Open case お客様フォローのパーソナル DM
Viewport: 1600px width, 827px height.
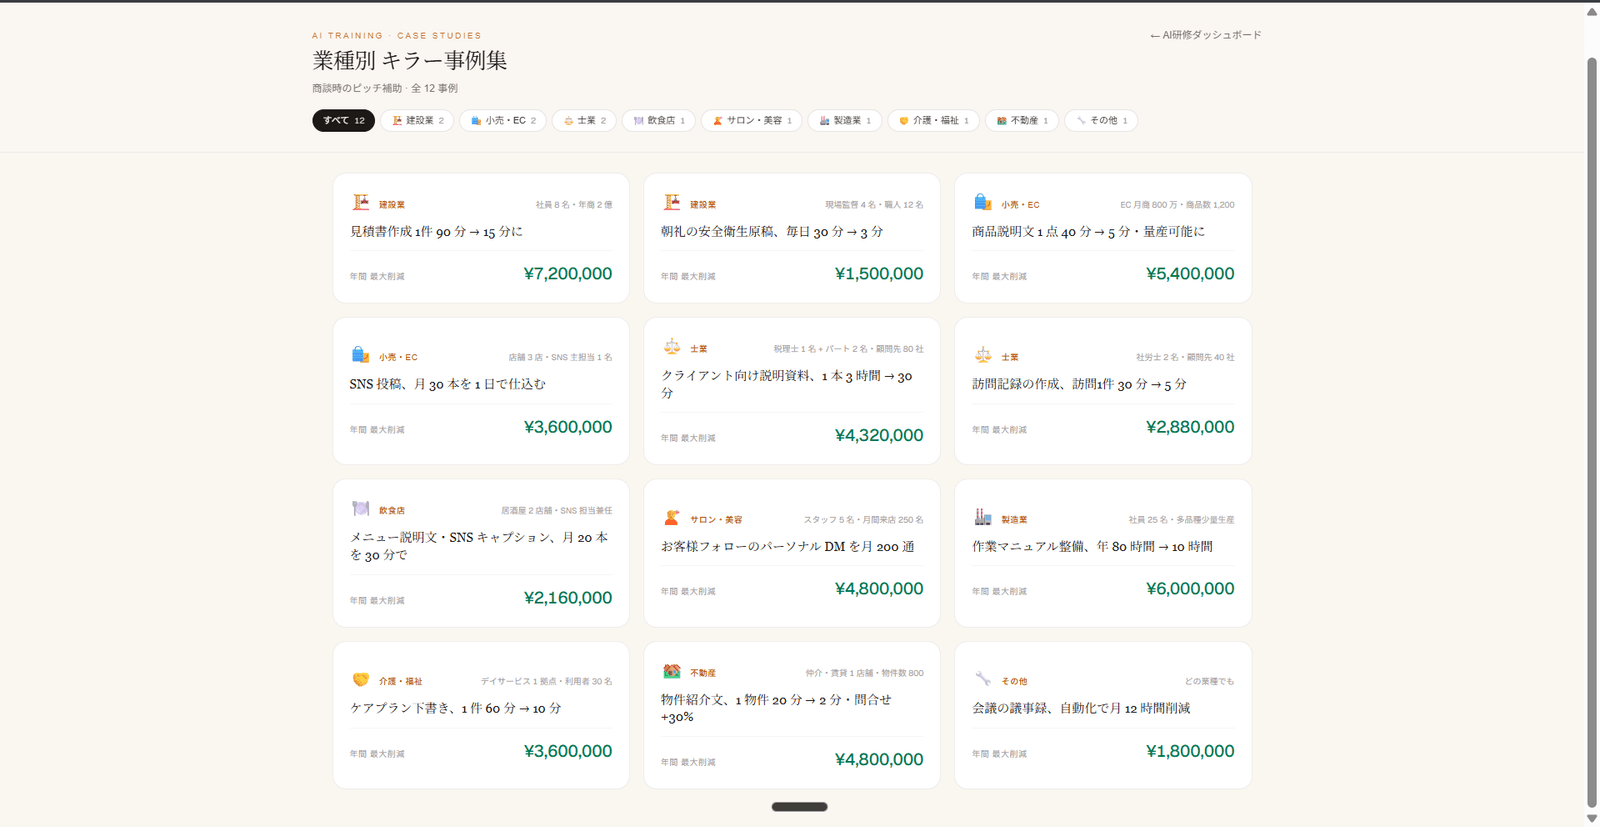pos(792,553)
